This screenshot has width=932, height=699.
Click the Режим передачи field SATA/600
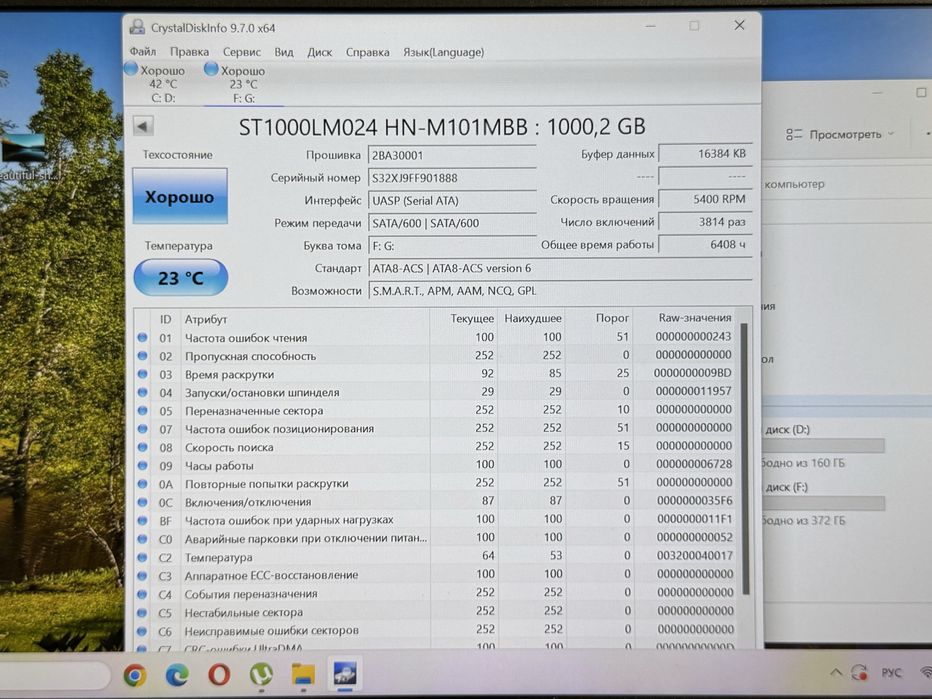click(452, 223)
